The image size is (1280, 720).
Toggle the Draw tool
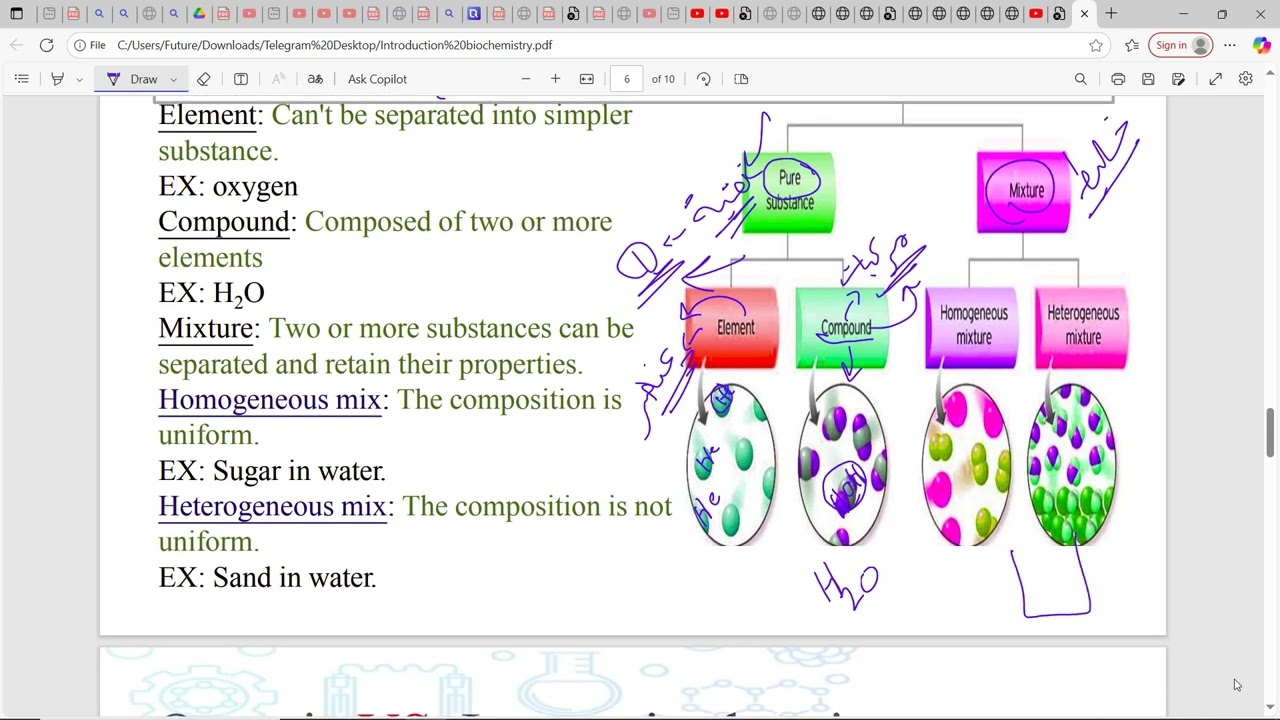point(132,79)
